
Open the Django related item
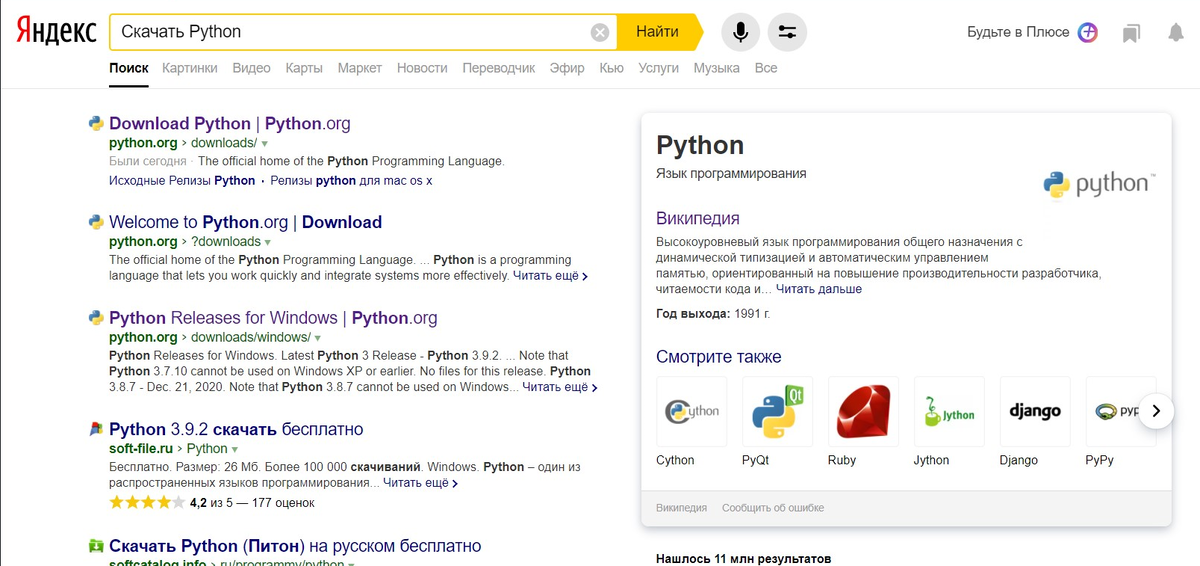1035,411
